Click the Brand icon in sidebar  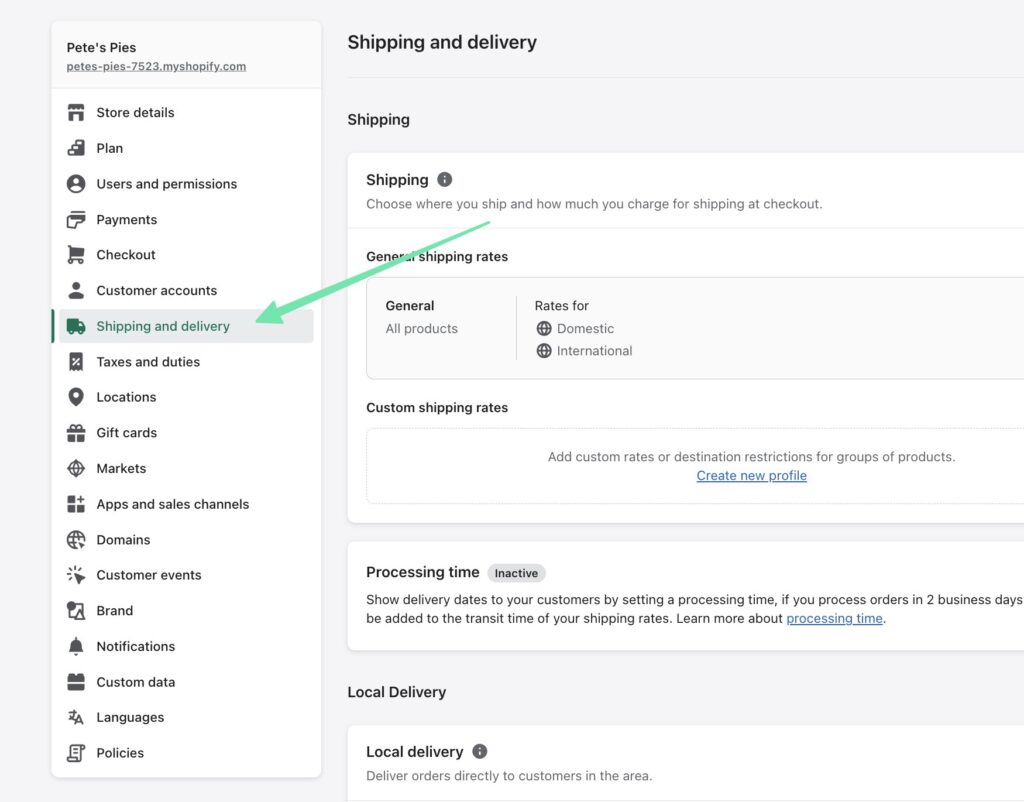(76, 610)
